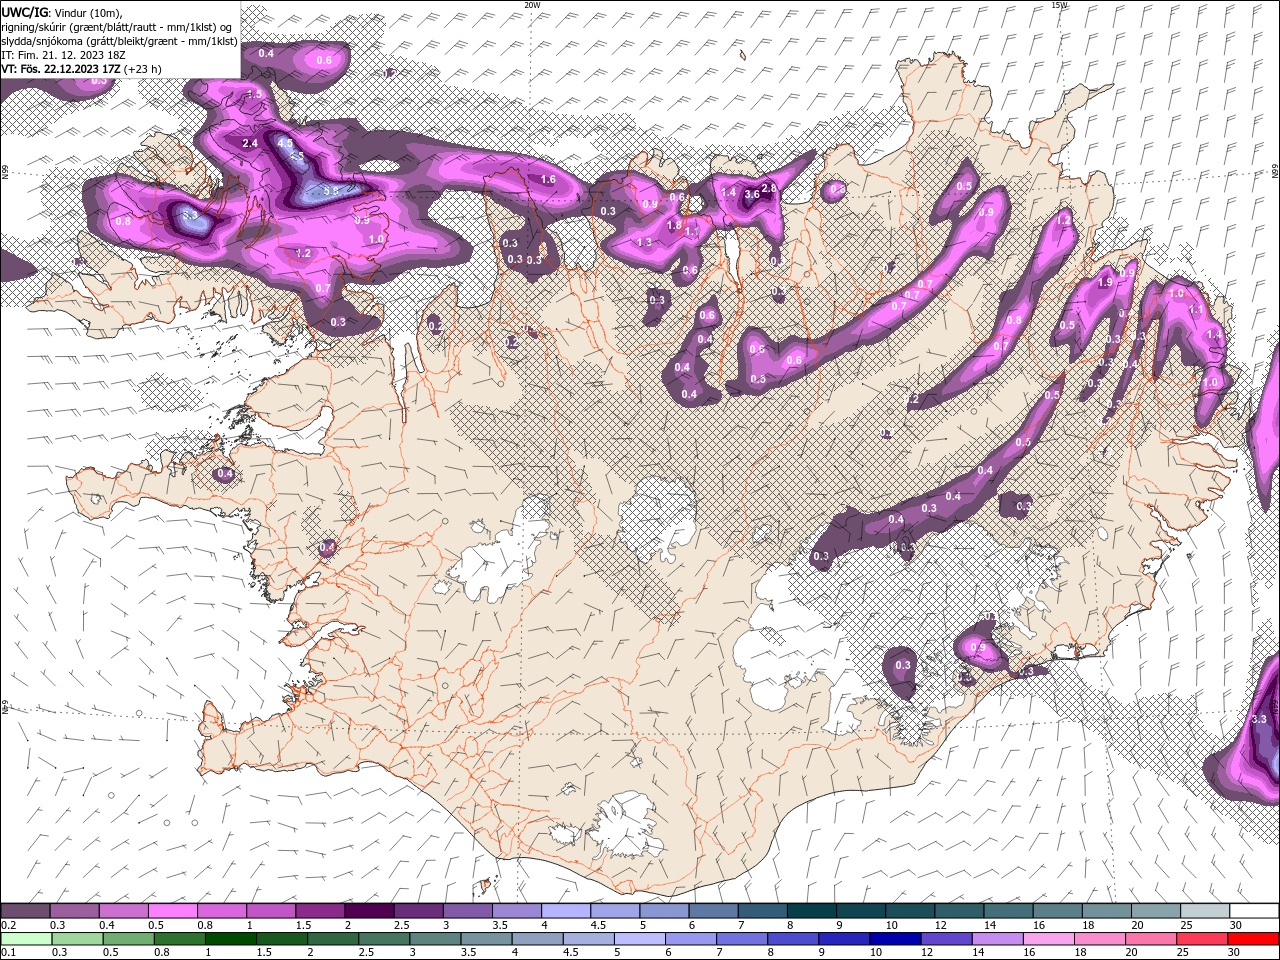Image resolution: width=1280 pixels, height=960 pixels.
Task: Click the 5.3 snowfall value on the map
Action: (191, 214)
